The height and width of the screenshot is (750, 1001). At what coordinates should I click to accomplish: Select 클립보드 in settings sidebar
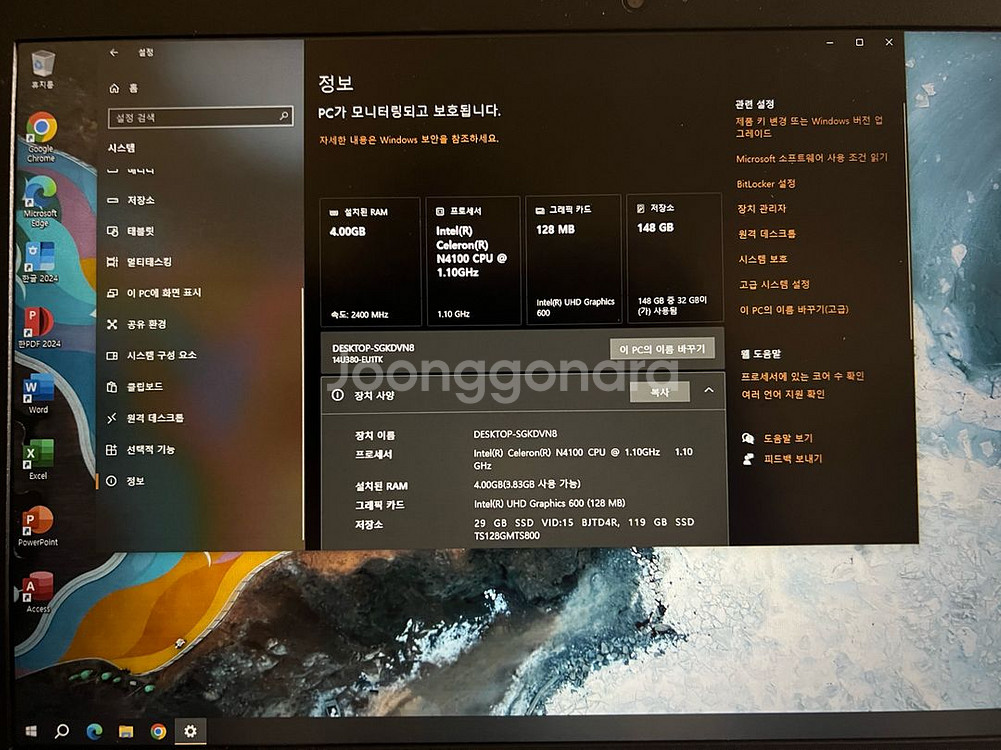tap(144, 387)
